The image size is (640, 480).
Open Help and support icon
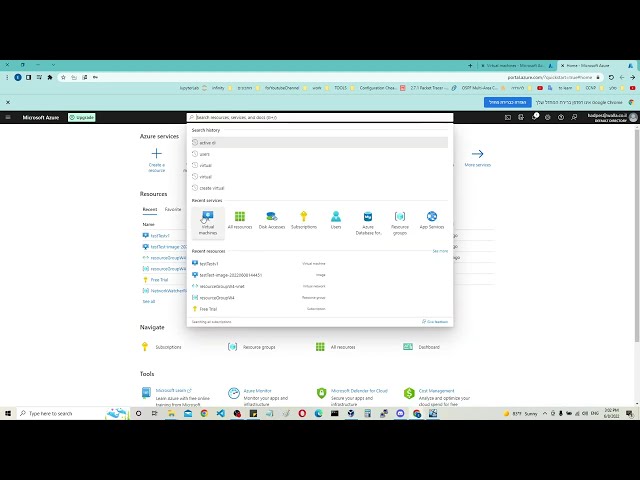(x=561, y=117)
